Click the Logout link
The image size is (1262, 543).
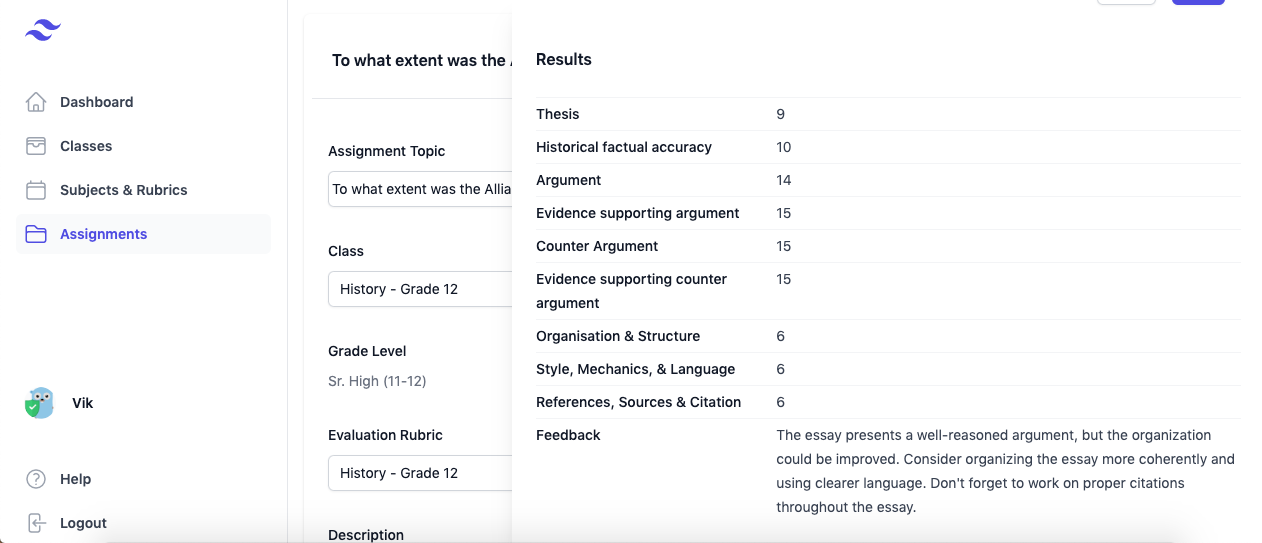coord(83,523)
